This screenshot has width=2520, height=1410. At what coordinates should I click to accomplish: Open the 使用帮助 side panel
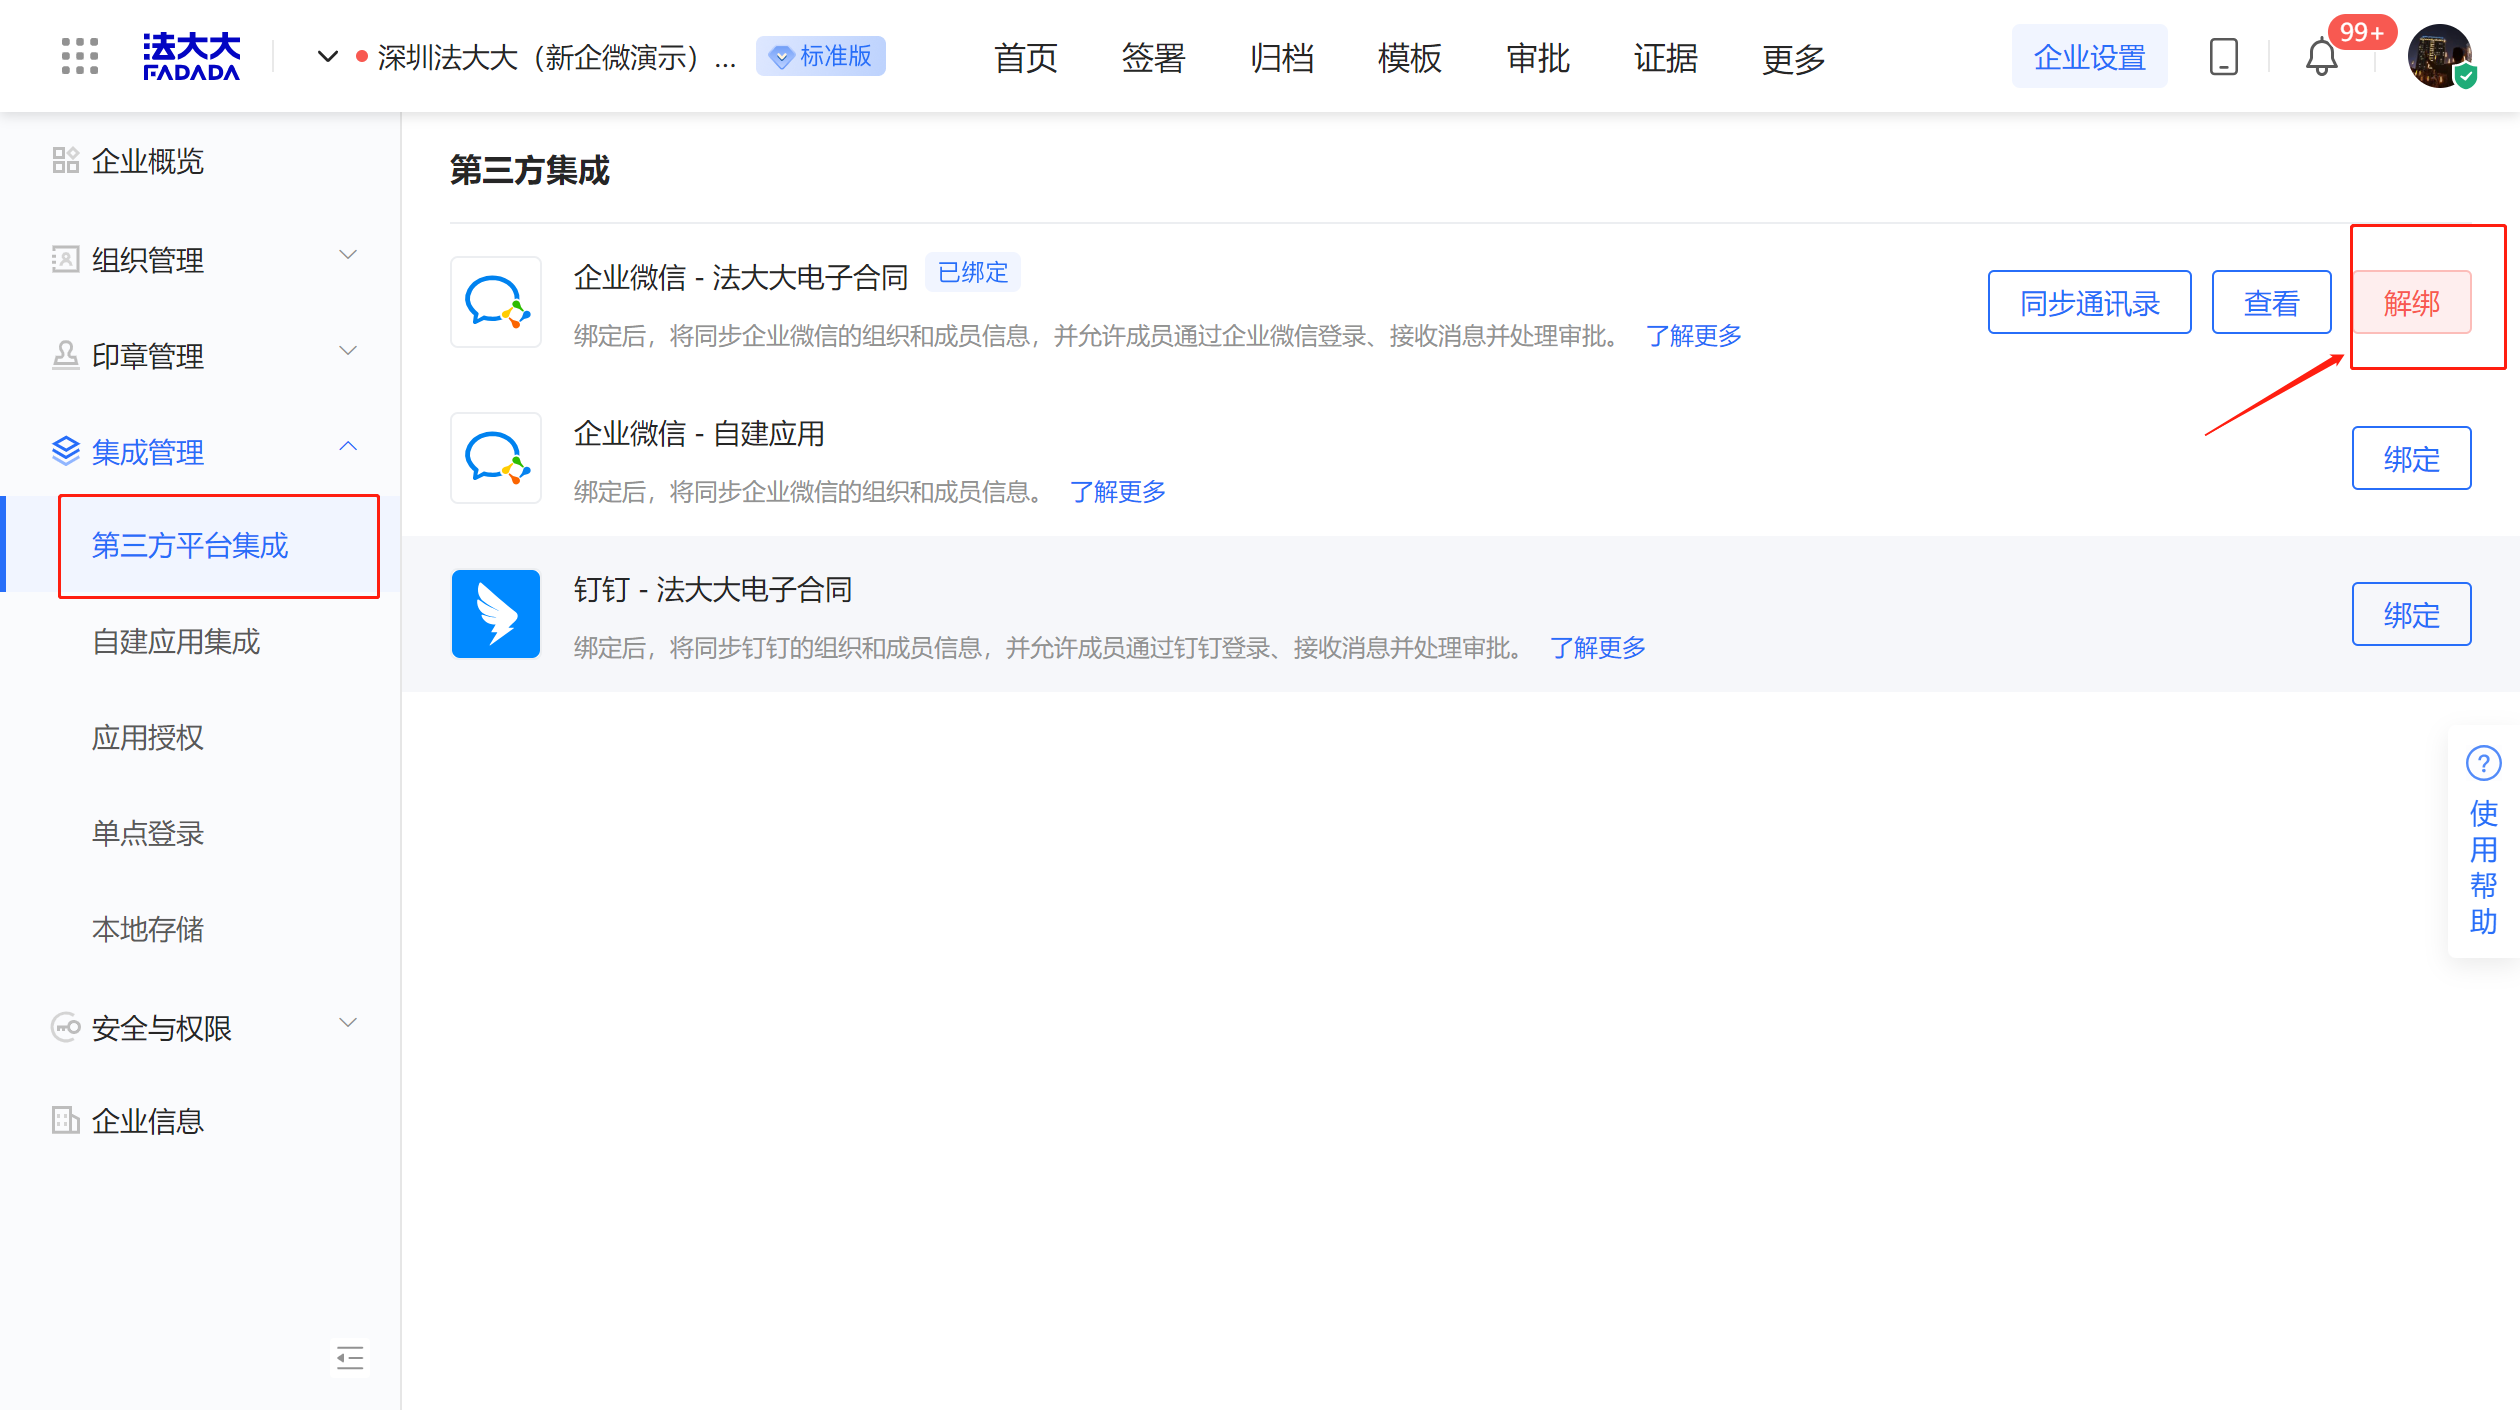[2484, 841]
